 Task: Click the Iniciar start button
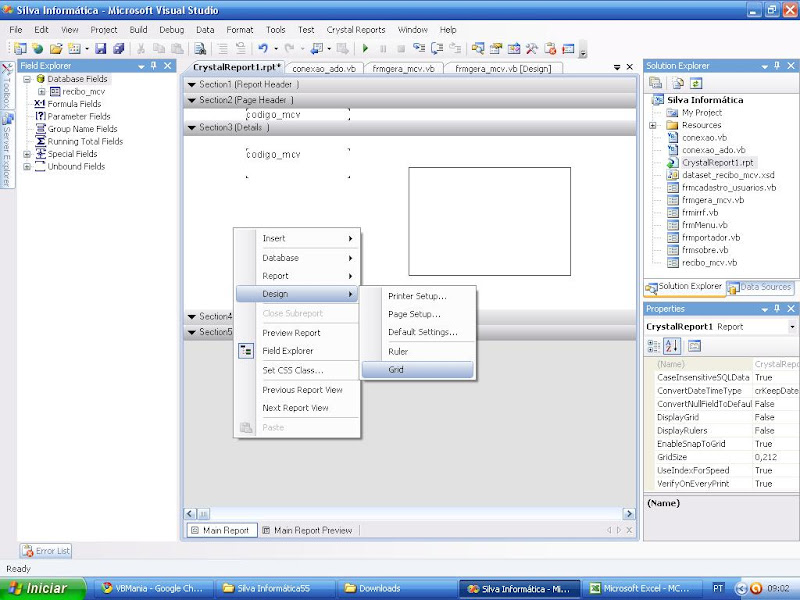coord(42,588)
